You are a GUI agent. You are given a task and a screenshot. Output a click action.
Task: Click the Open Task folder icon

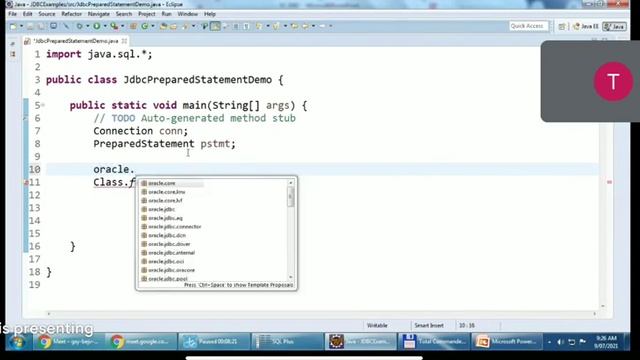pos(173,26)
